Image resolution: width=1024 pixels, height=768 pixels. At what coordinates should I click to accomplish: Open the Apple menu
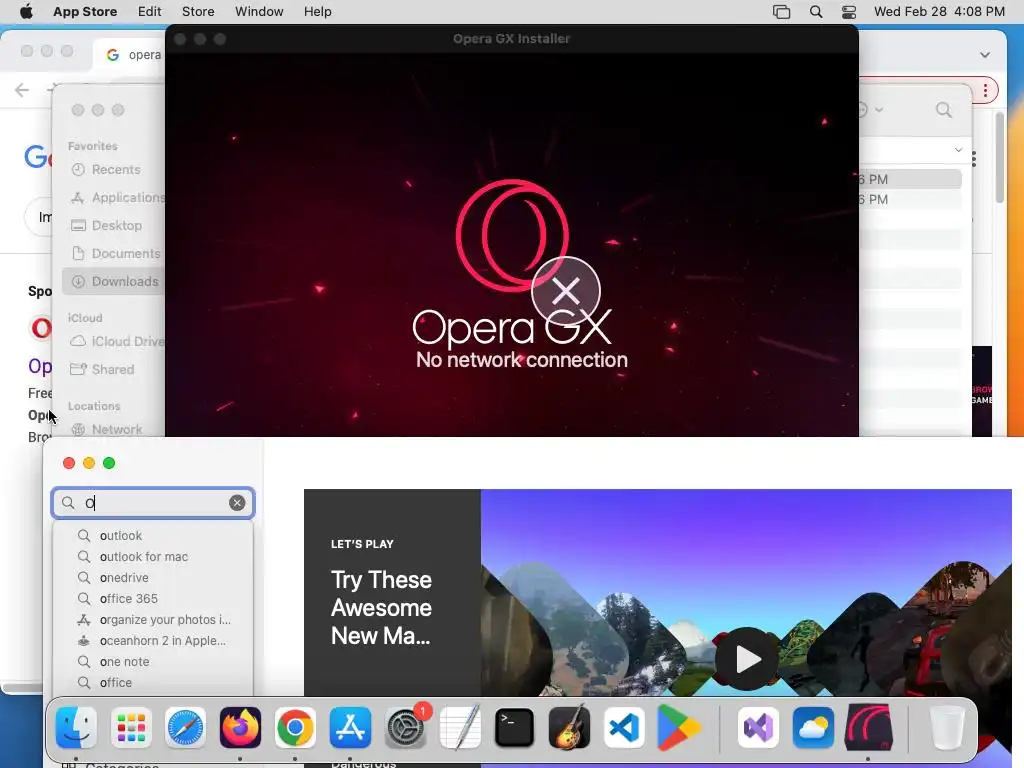(26, 12)
